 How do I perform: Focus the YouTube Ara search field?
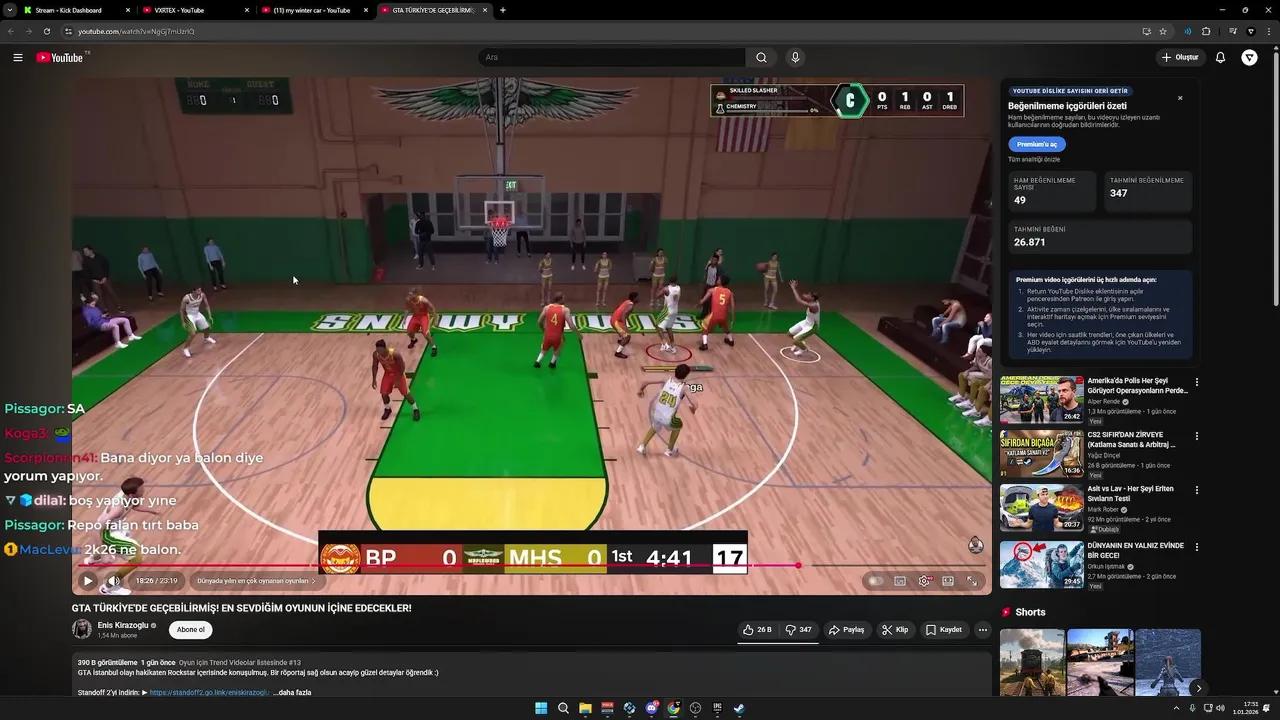(612, 57)
